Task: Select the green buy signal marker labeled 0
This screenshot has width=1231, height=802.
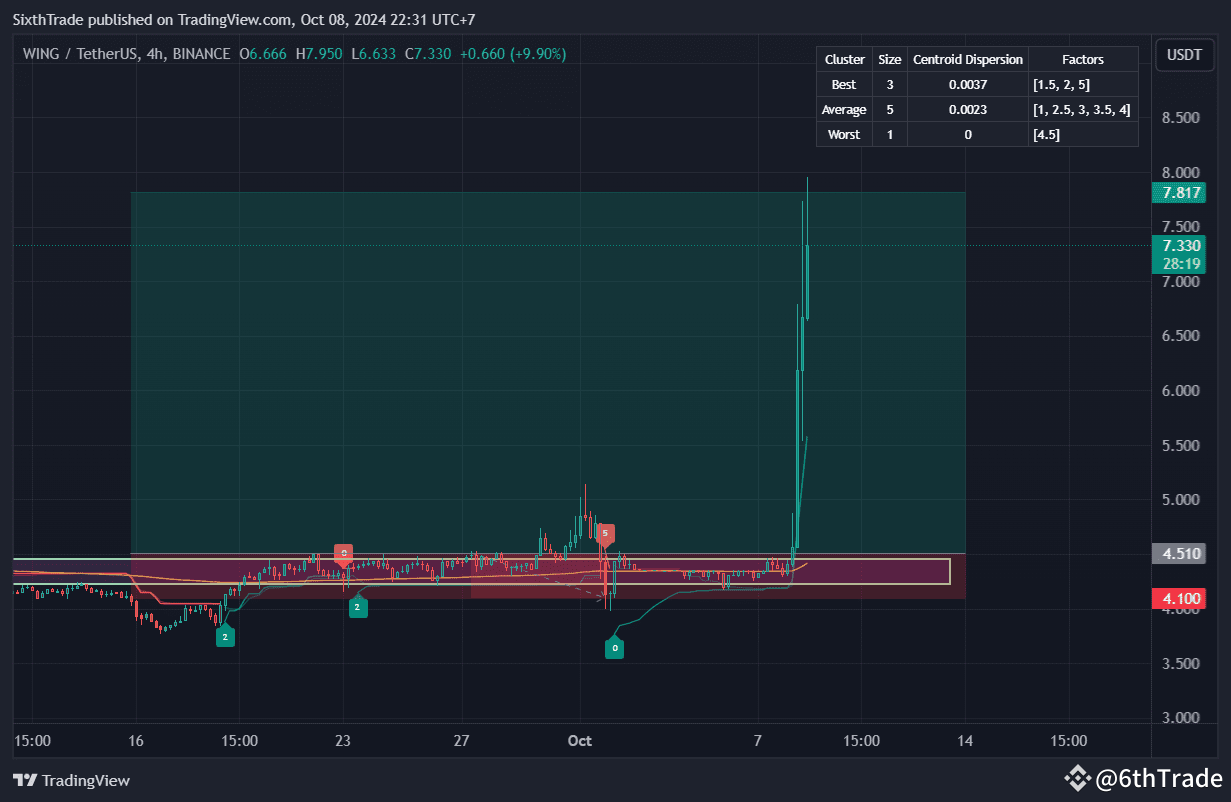Action: 614,647
